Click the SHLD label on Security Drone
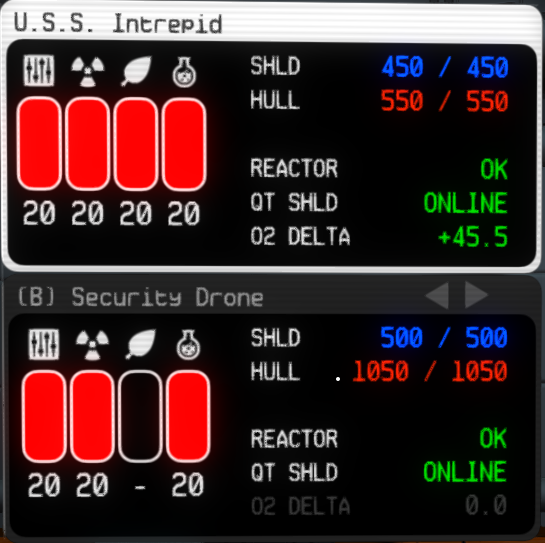 [x=276, y=338]
